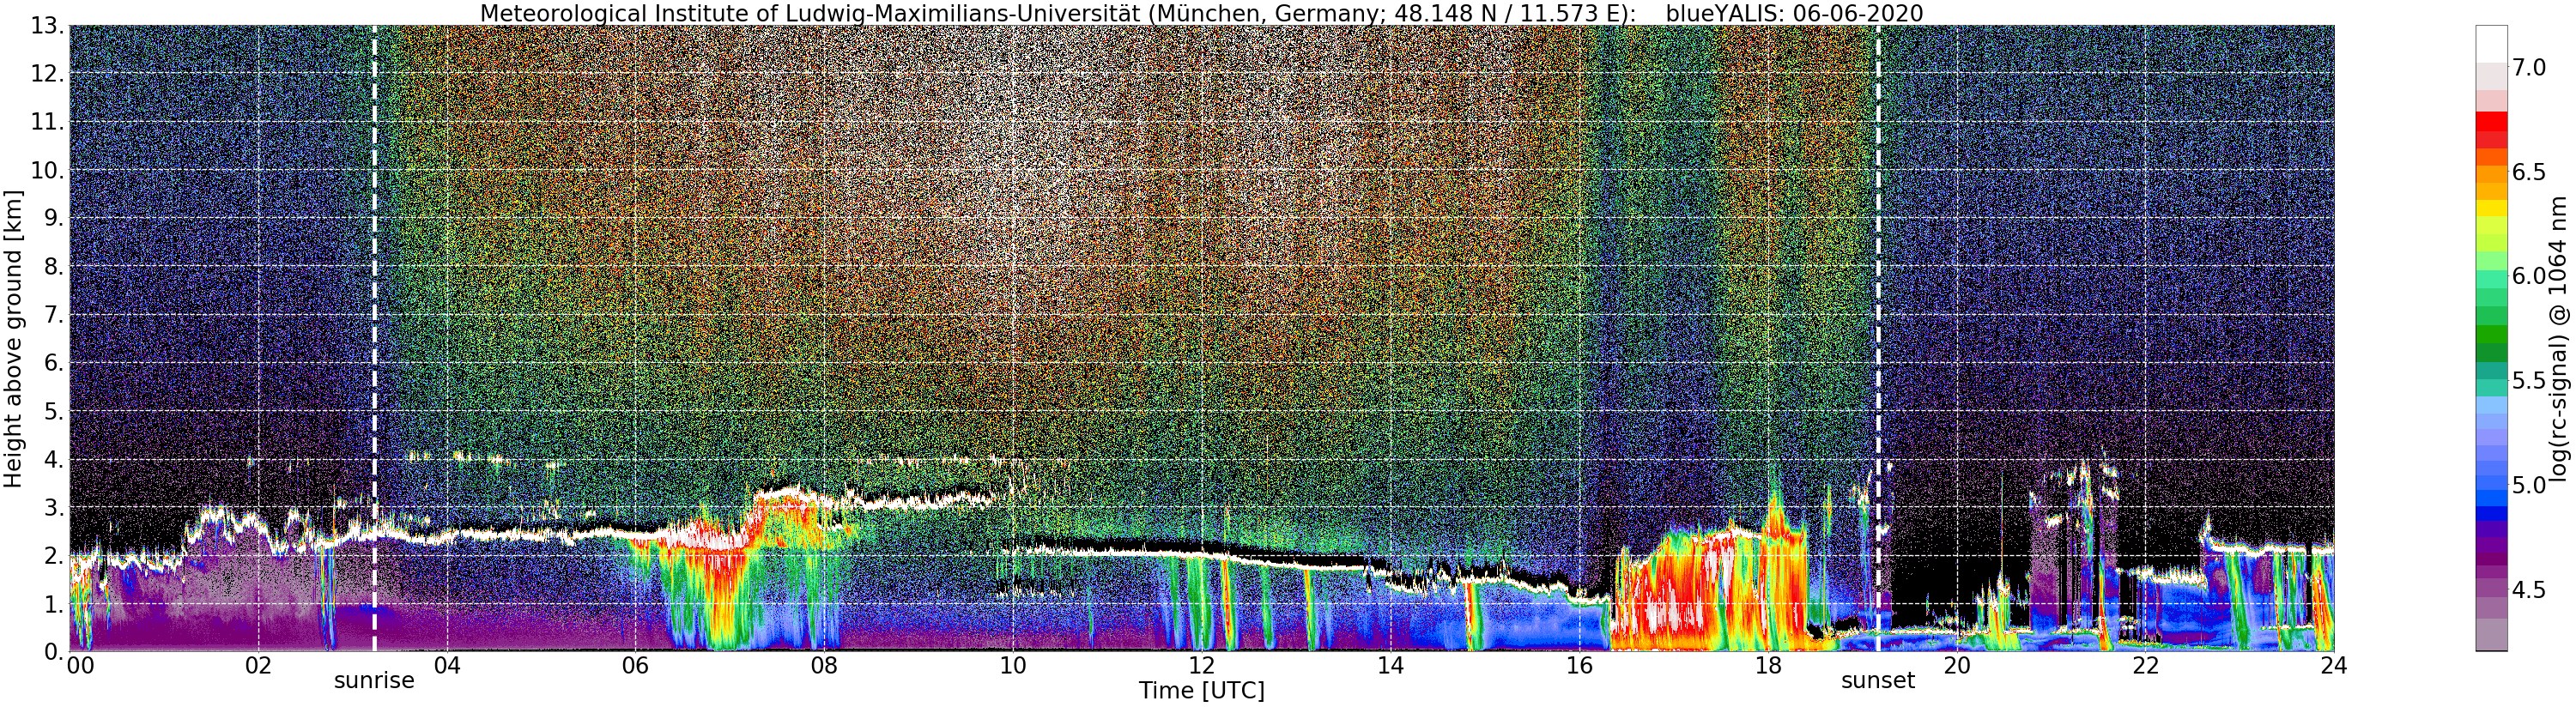
Task: Click the '2.' height axis tick label
Action: [x=53, y=555]
